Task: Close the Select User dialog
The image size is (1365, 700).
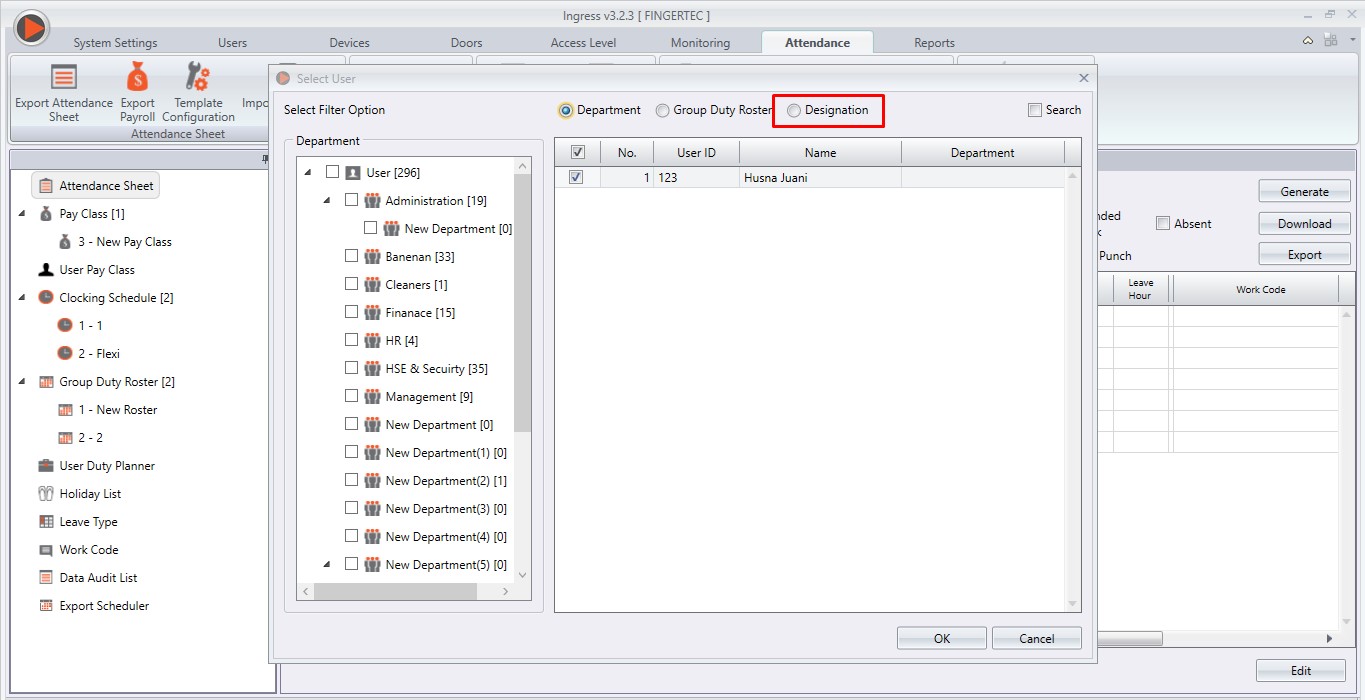Action: (1083, 78)
